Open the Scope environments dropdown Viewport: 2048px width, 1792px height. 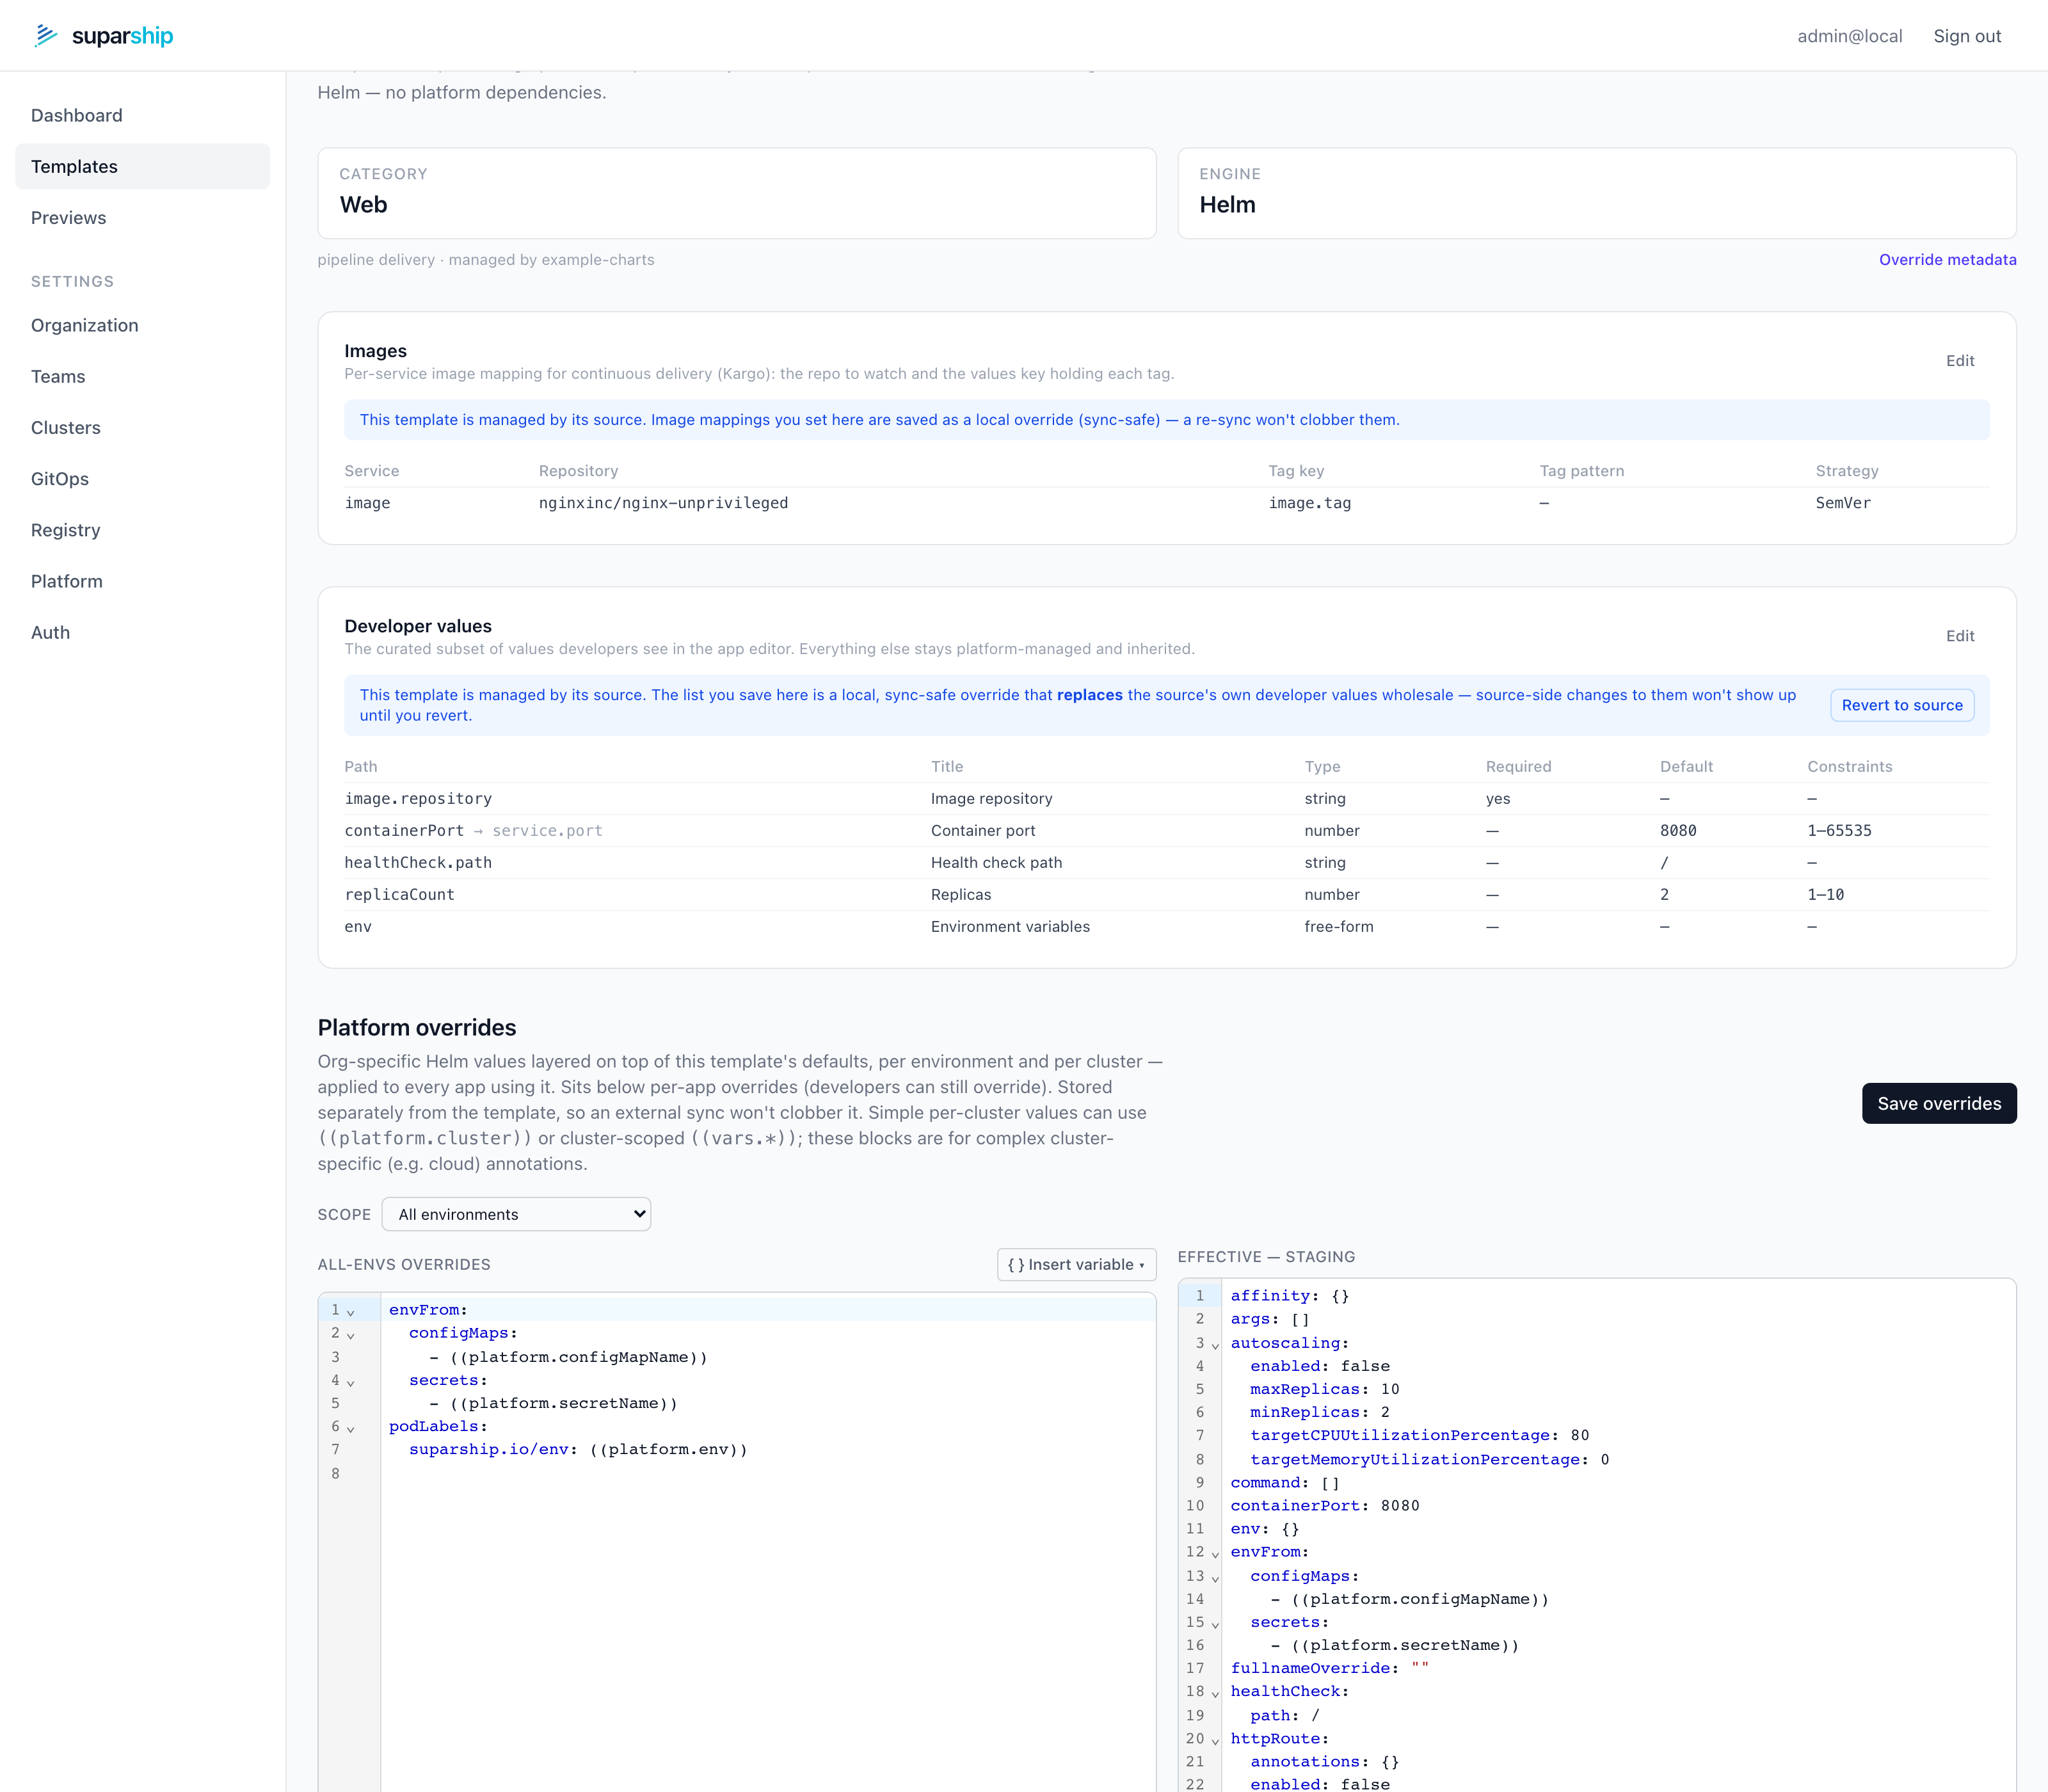coord(516,1214)
